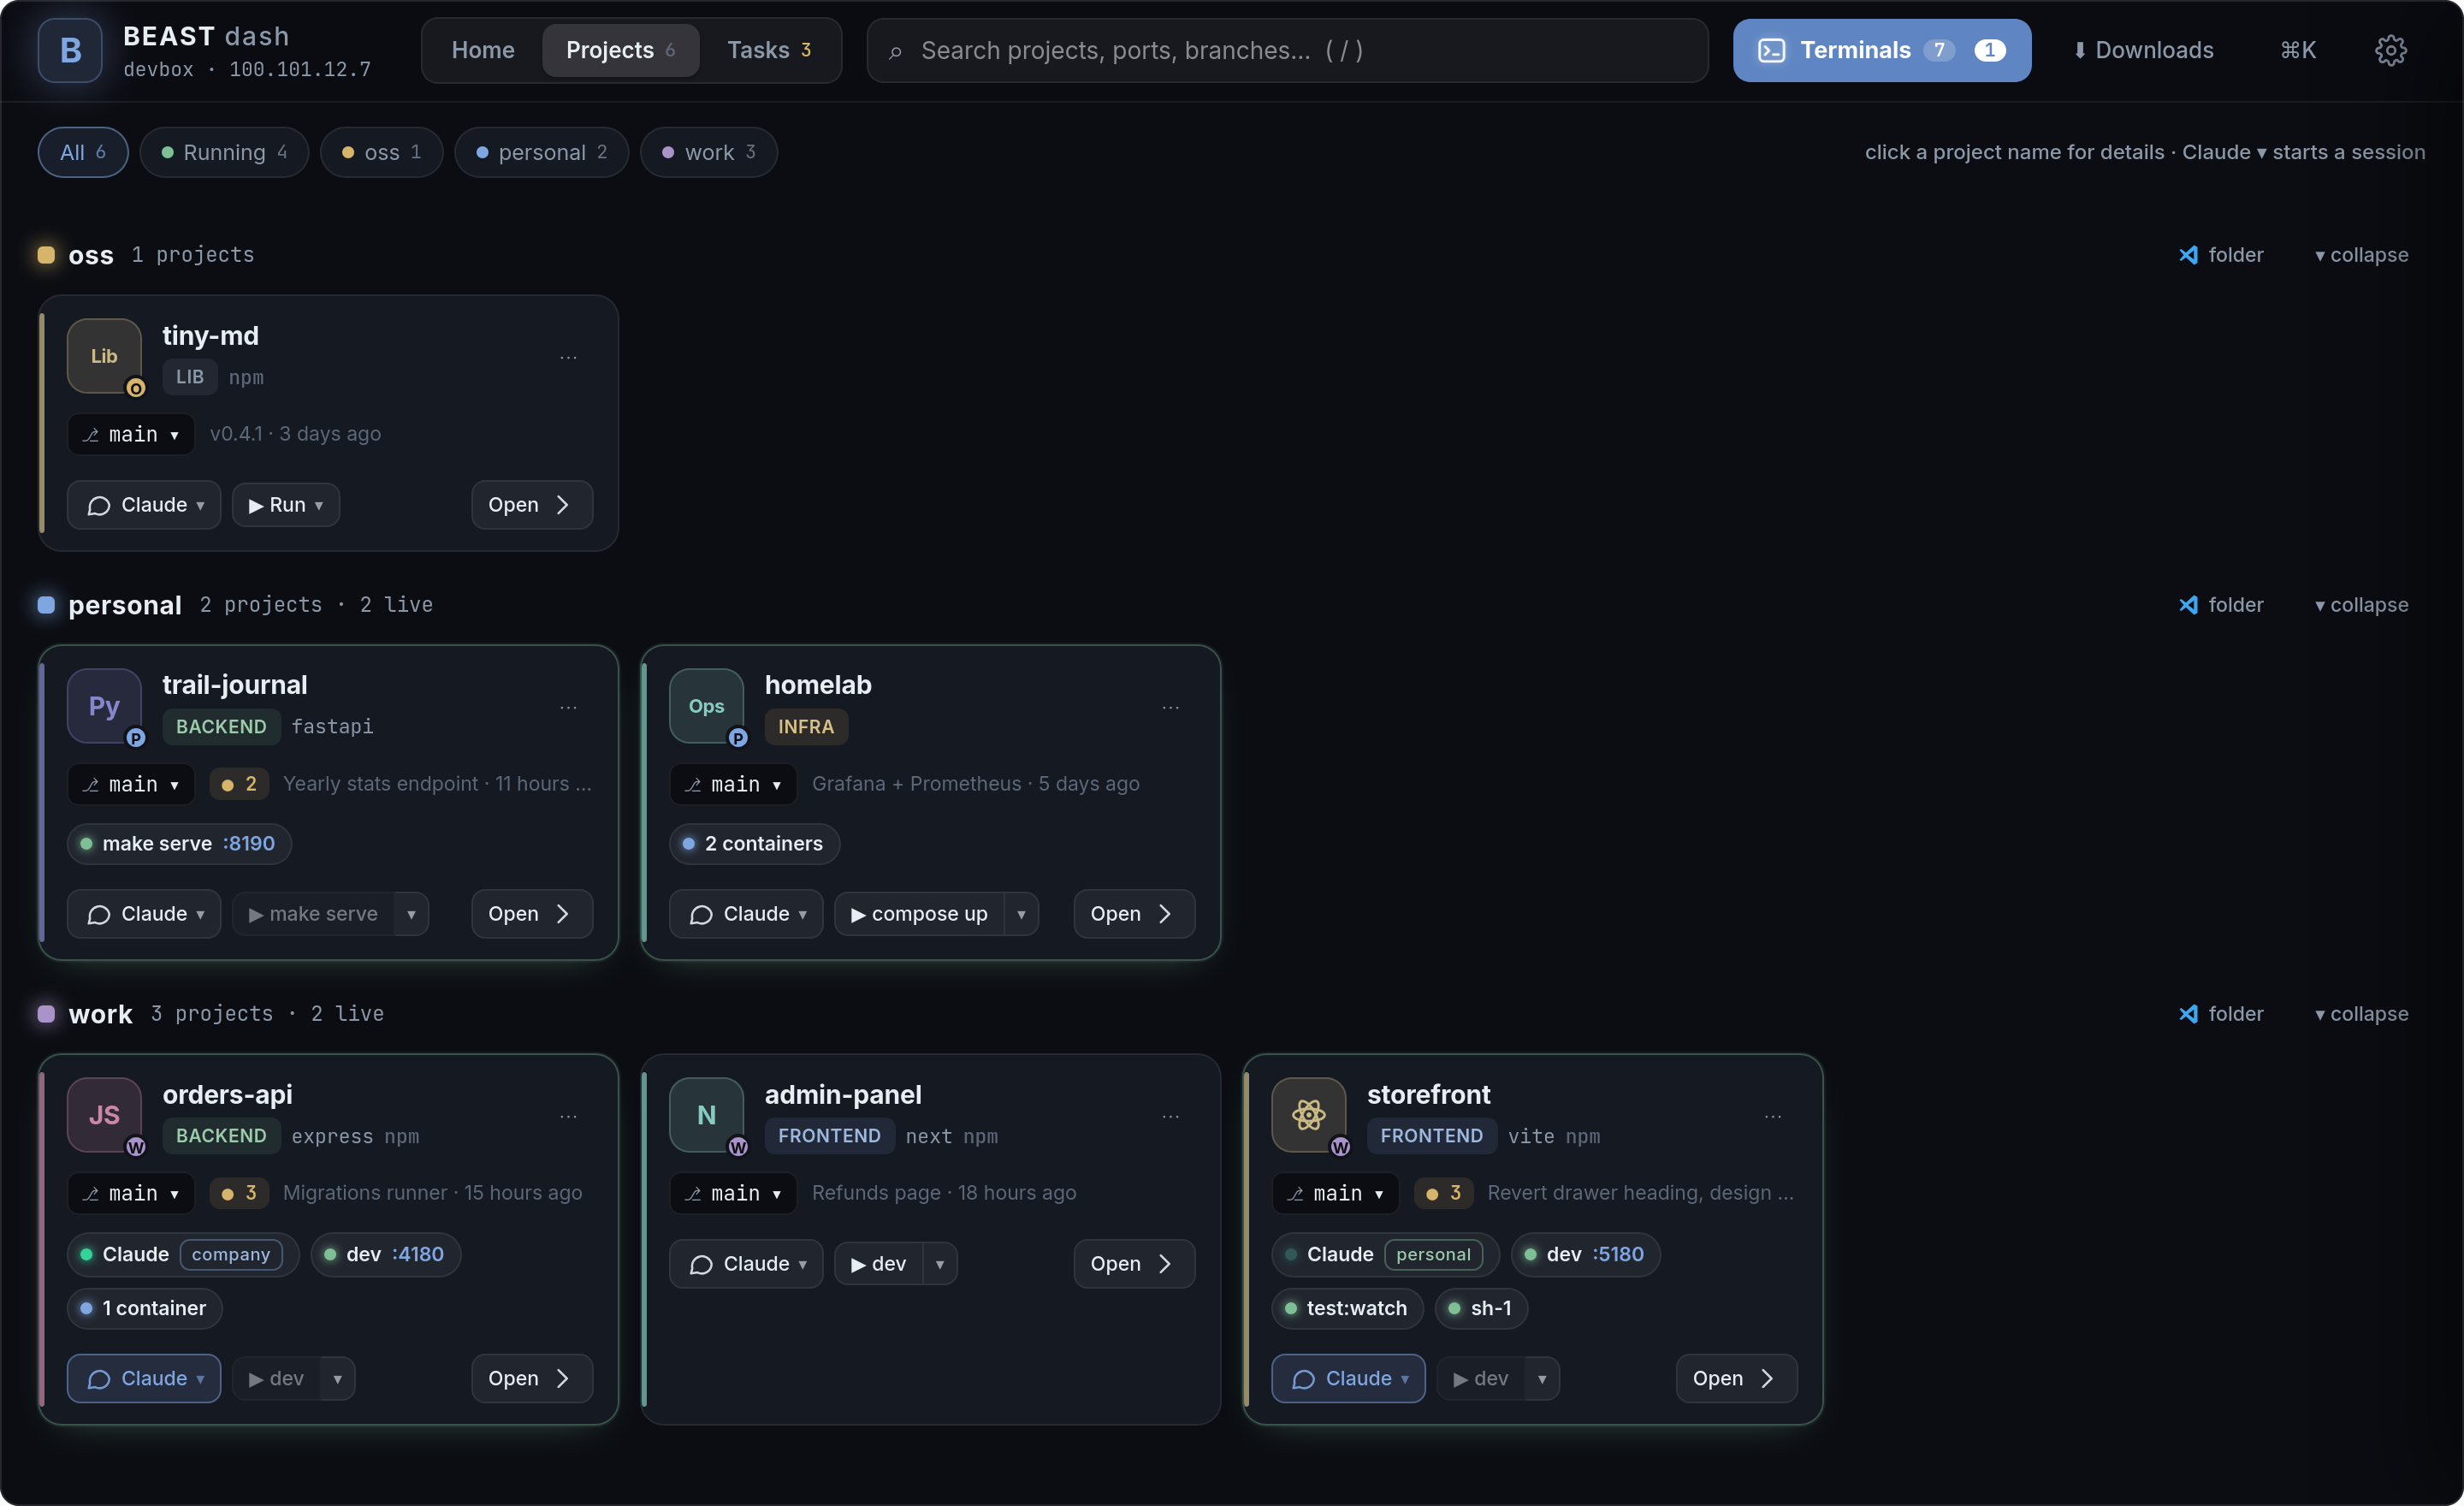Toggle the oss filter chip
The height and width of the screenshot is (1506, 2464).
tap(381, 152)
